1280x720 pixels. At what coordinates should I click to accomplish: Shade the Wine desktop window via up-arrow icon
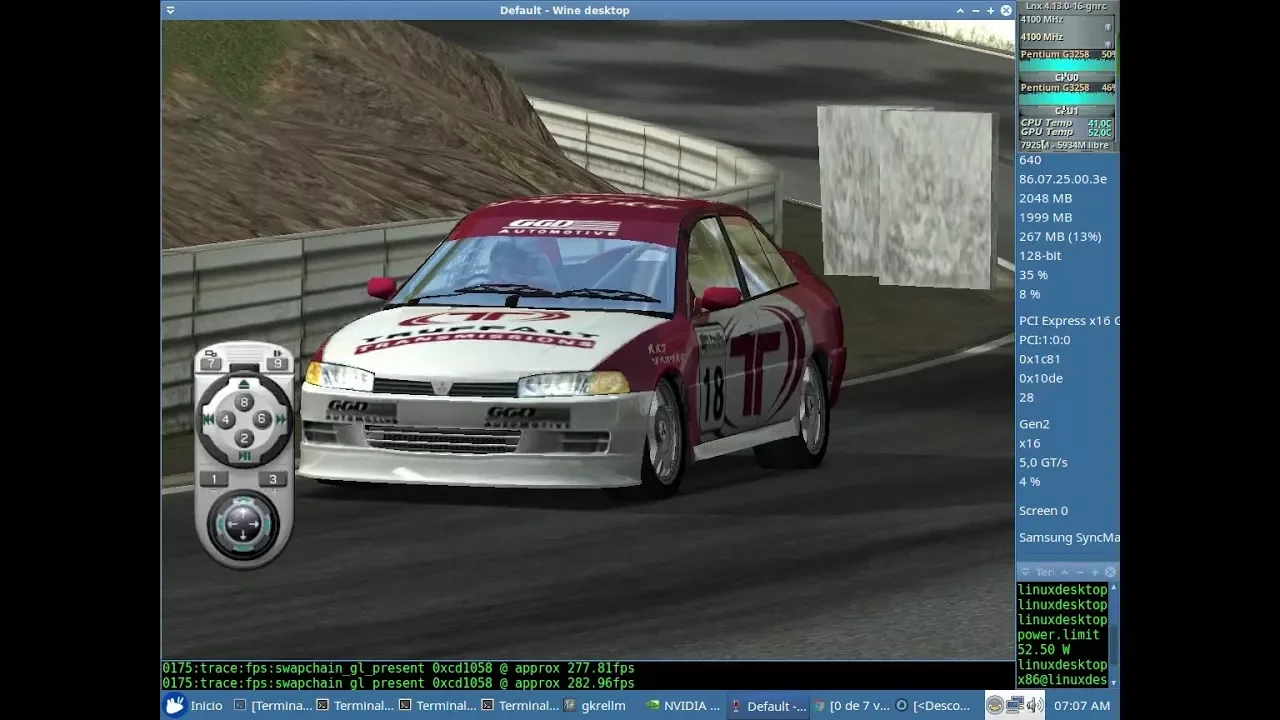961,10
